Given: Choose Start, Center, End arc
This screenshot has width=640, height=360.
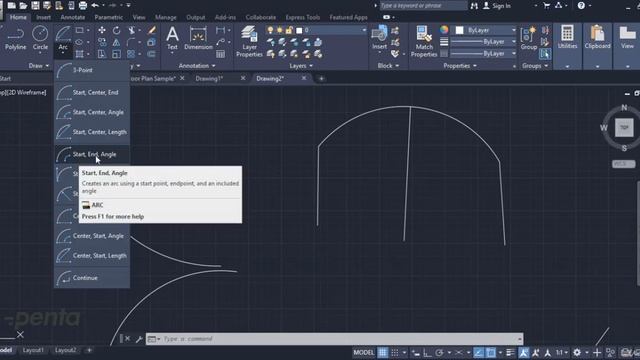Looking at the screenshot, I should pos(92,93).
